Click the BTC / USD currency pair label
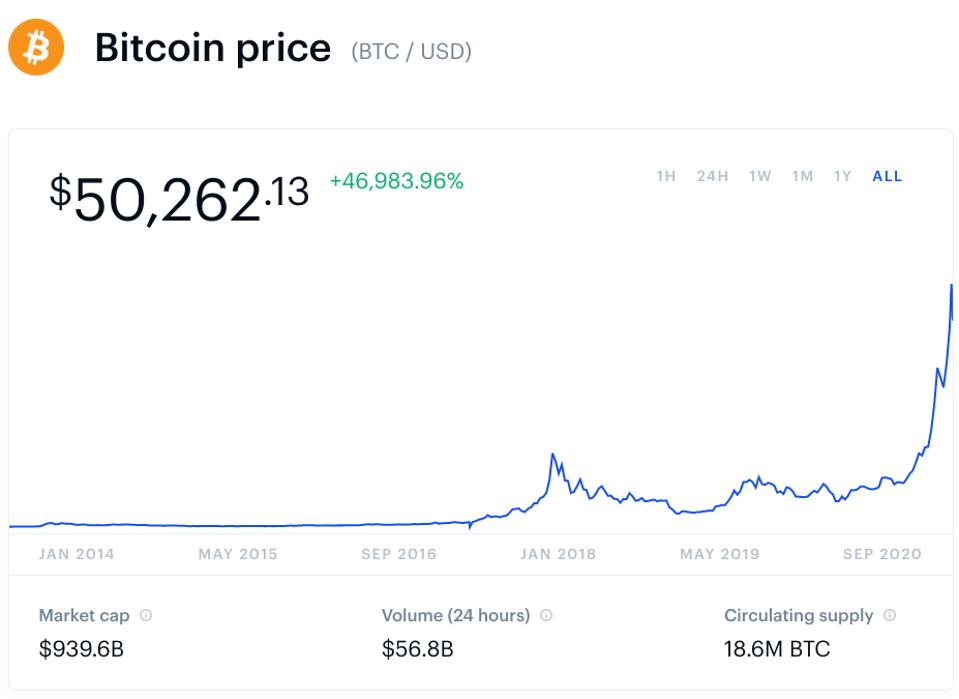Image resolution: width=959 pixels, height=699 pixels. [411, 49]
